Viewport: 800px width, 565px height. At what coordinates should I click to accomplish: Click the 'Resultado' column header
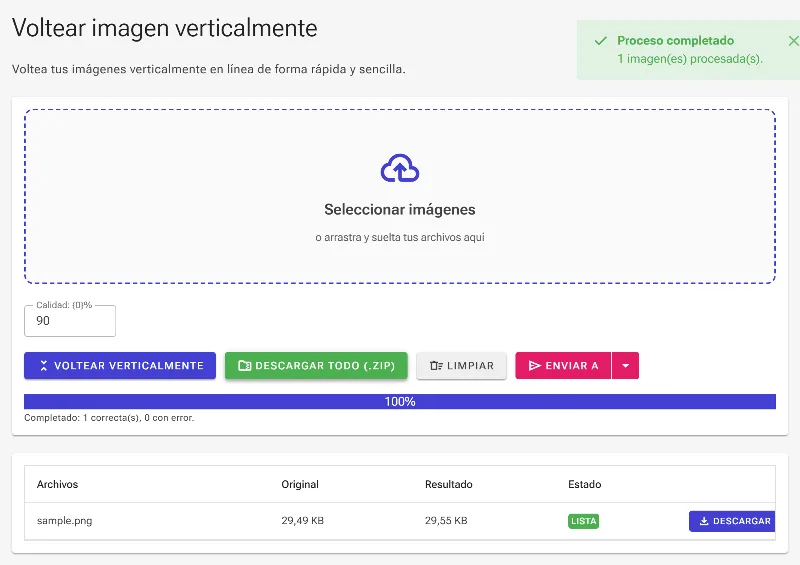pyautogui.click(x=448, y=484)
